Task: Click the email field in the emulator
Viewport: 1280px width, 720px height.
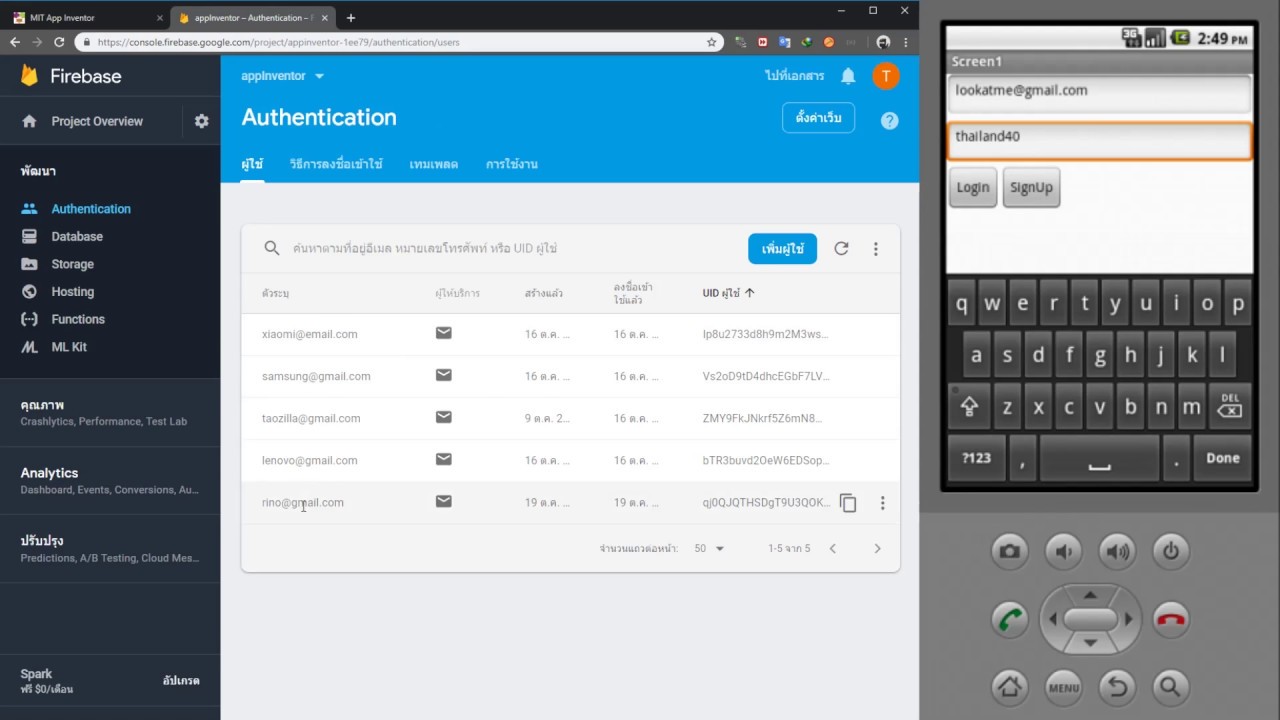Action: click(1099, 93)
